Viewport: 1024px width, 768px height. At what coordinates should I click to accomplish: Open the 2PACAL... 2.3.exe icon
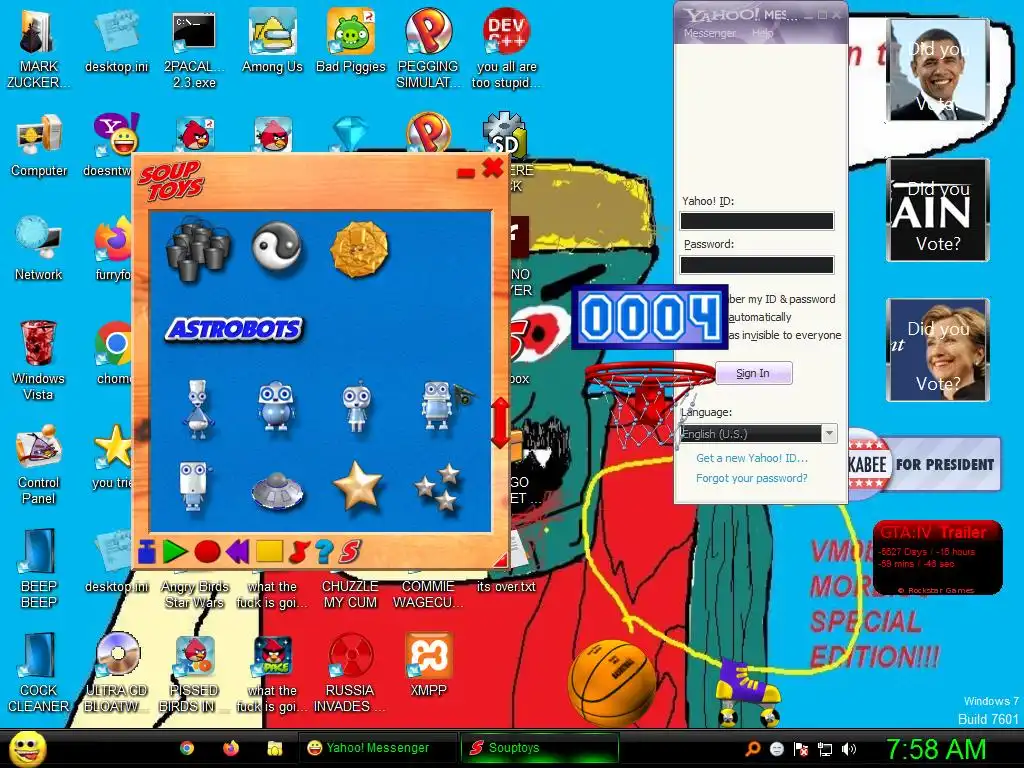(x=194, y=48)
